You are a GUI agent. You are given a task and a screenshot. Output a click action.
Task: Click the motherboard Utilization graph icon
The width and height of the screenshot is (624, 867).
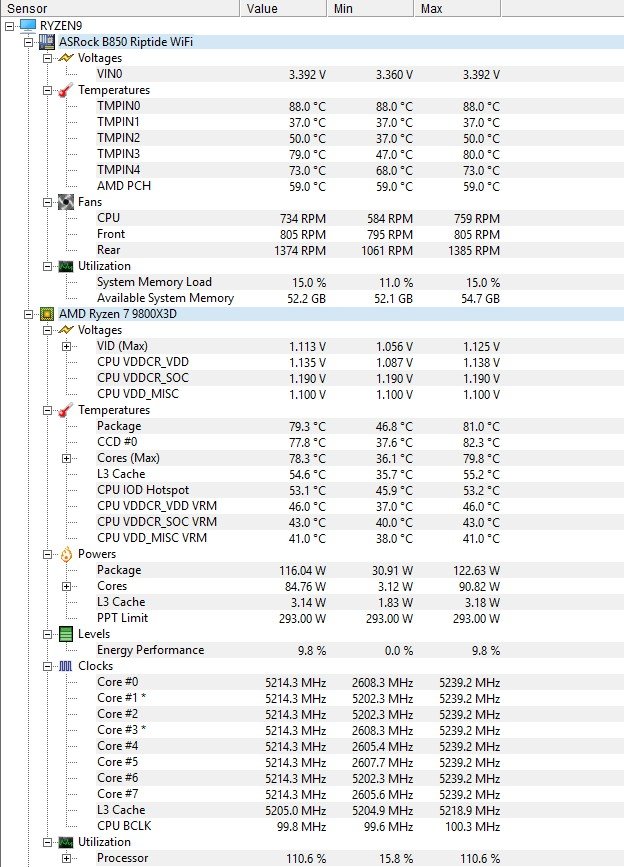[66, 266]
